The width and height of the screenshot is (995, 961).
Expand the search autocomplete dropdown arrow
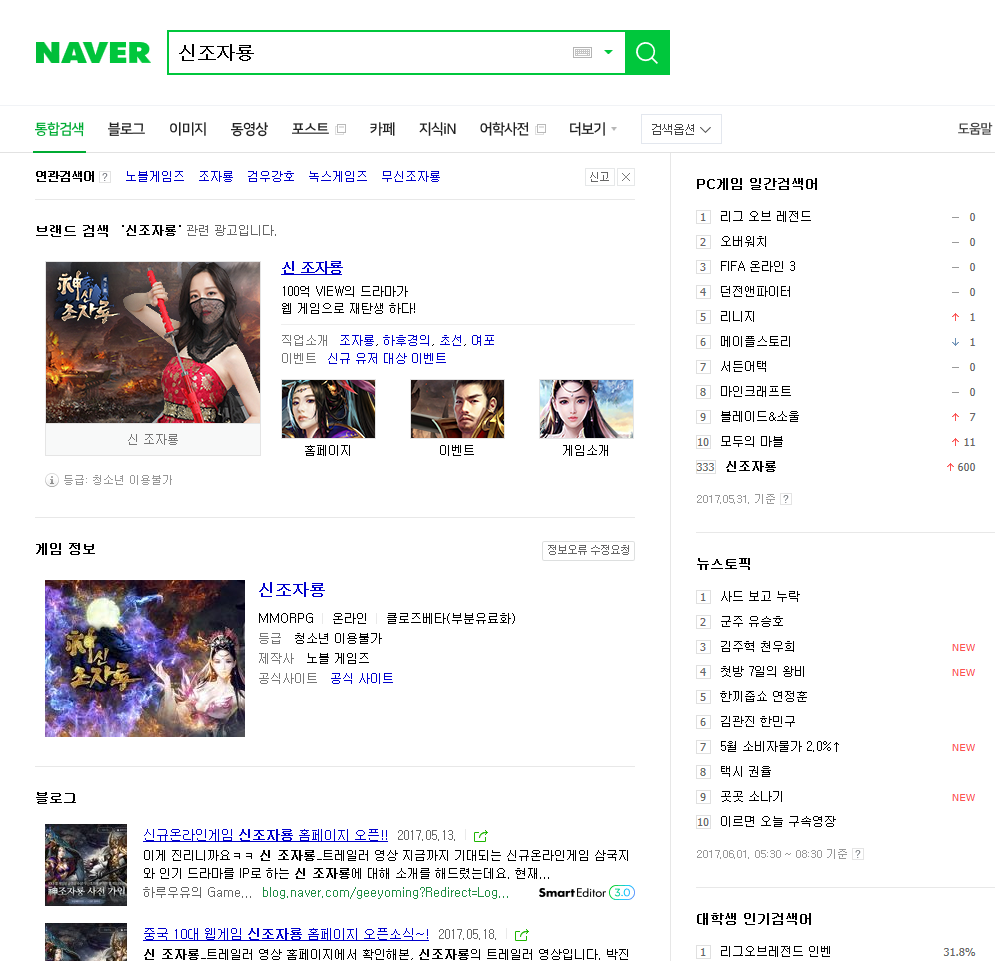(x=609, y=53)
